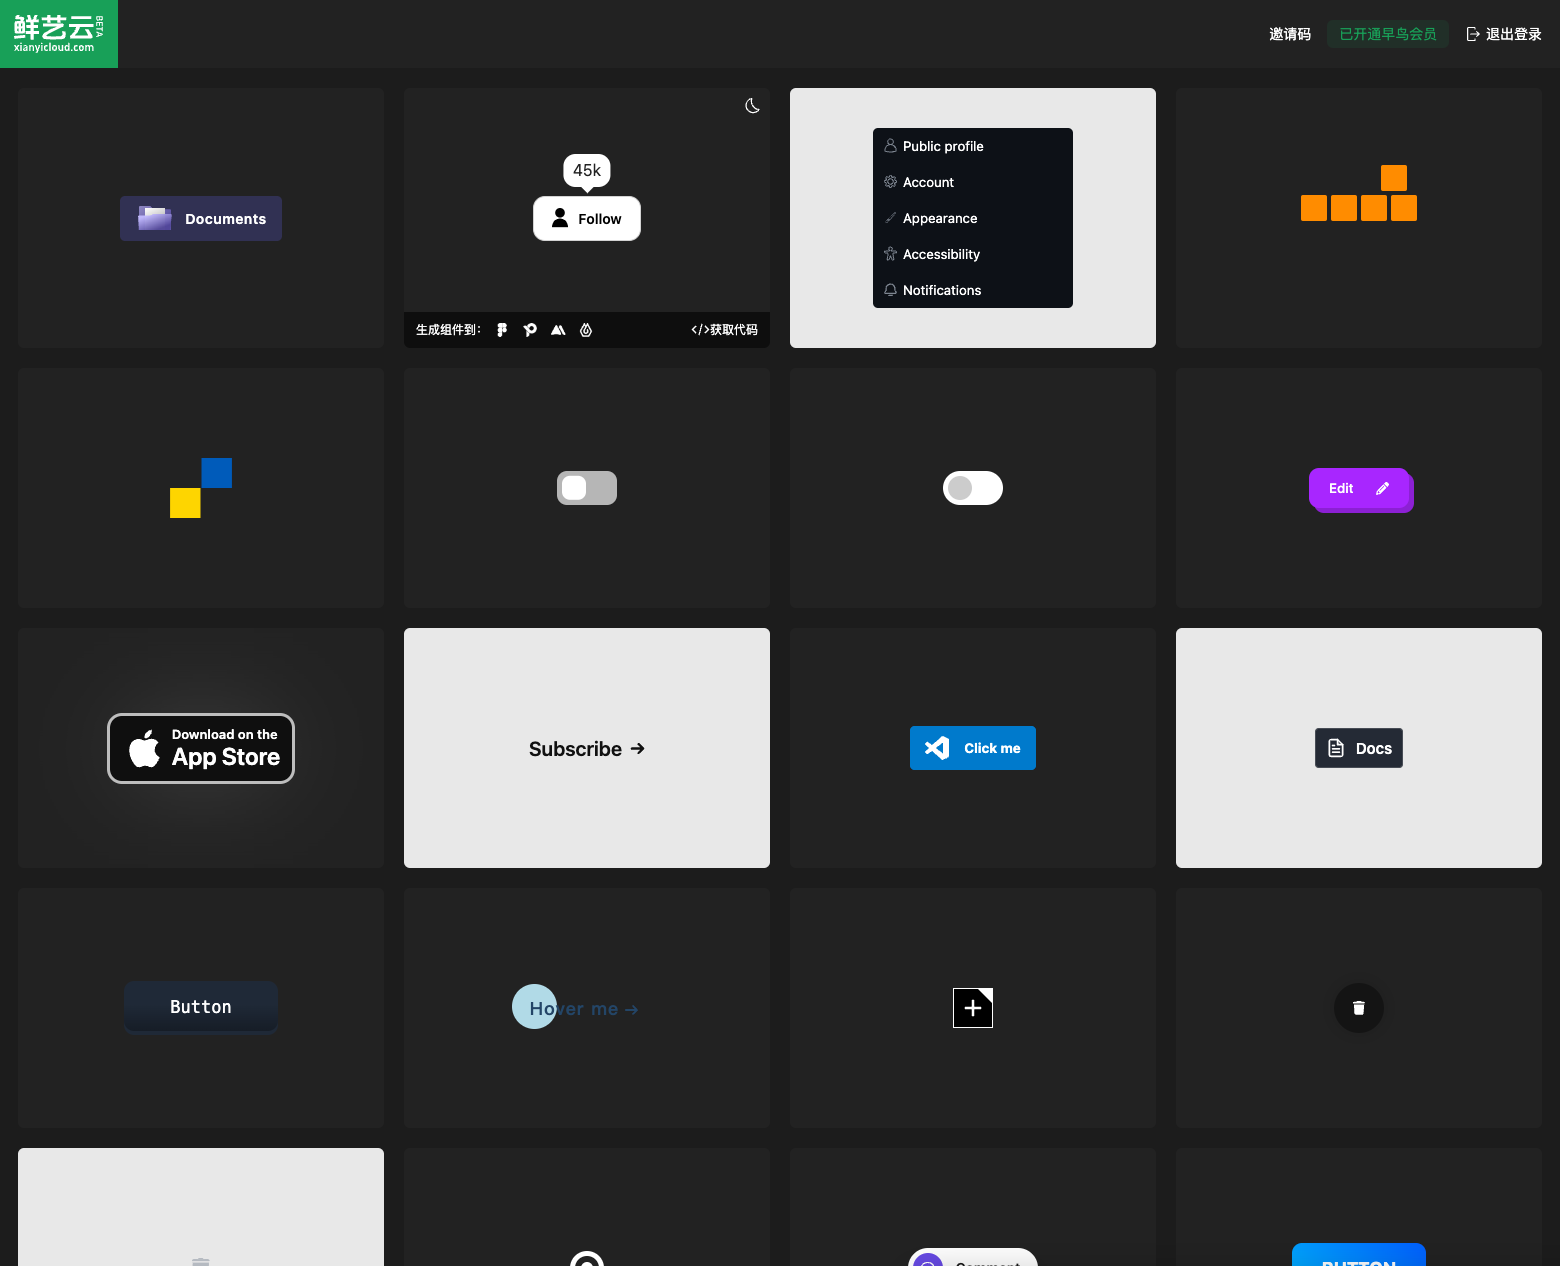Click 获取代码 to get the code
Screen dimensions: 1560x1266
(724, 330)
